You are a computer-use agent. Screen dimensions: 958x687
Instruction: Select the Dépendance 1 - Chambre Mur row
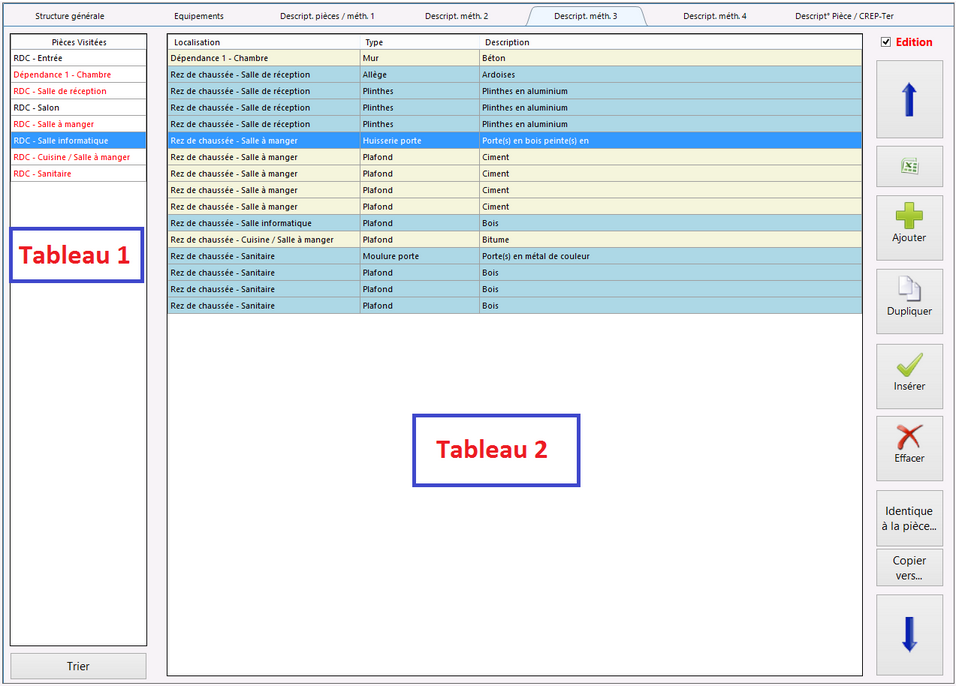[514, 58]
